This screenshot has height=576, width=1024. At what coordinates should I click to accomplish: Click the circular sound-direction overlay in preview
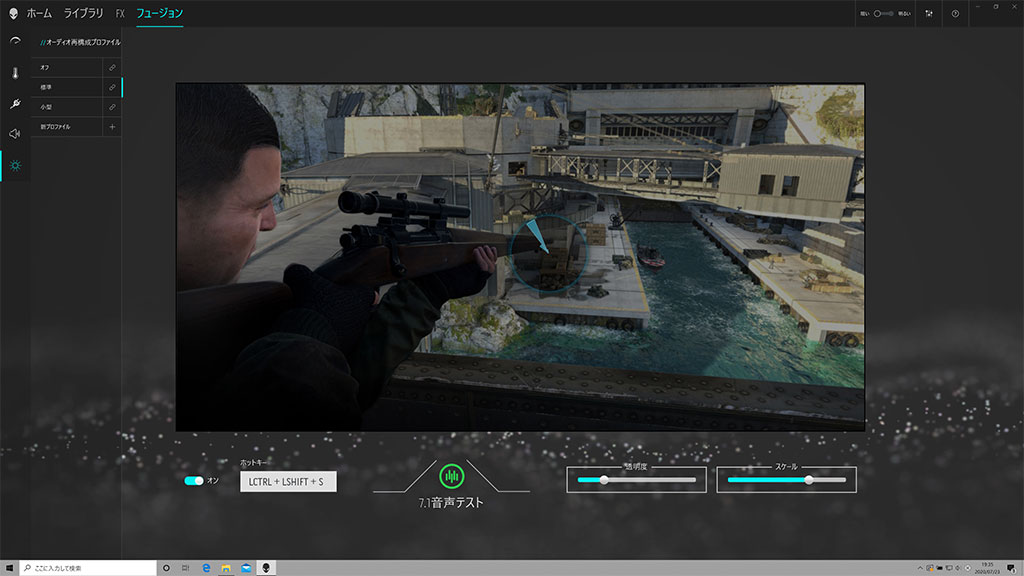pos(549,253)
